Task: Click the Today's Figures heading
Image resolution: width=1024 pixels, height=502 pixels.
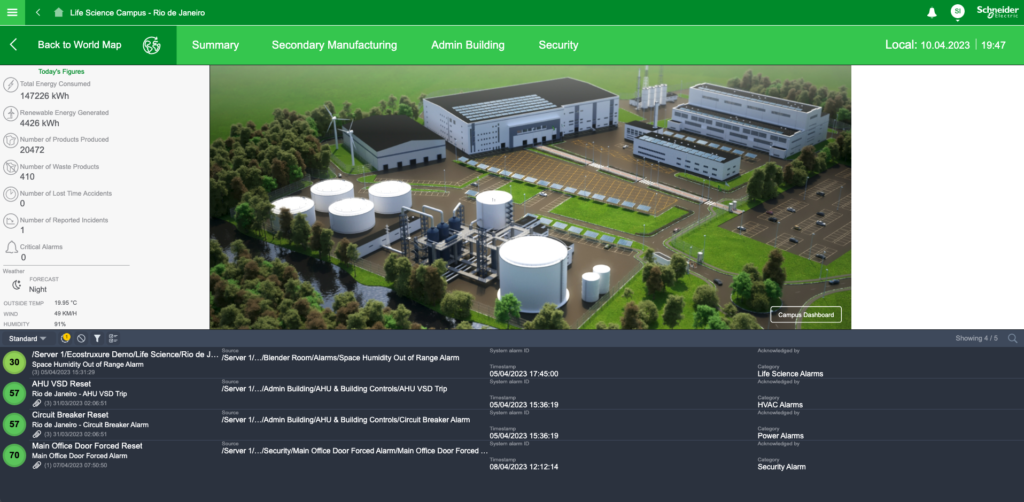Action: pyautogui.click(x=61, y=72)
